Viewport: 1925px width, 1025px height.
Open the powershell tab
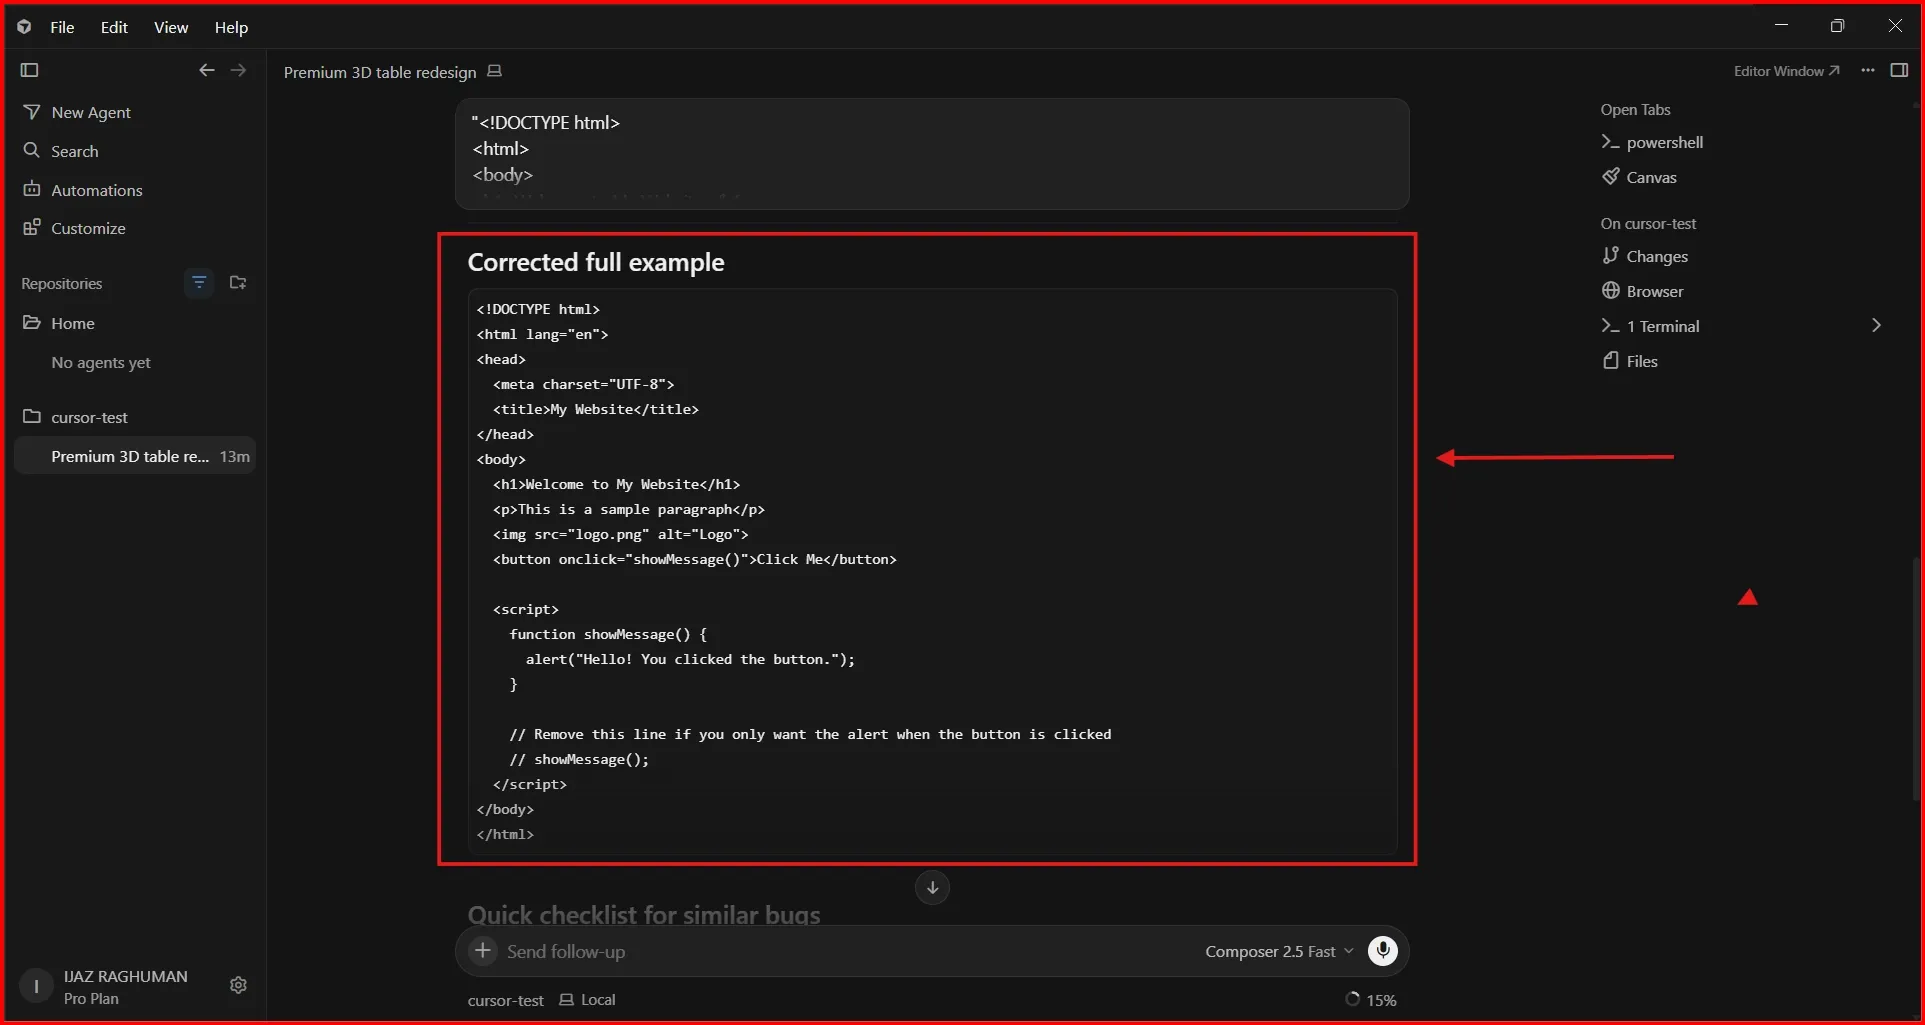click(x=1652, y=142)
